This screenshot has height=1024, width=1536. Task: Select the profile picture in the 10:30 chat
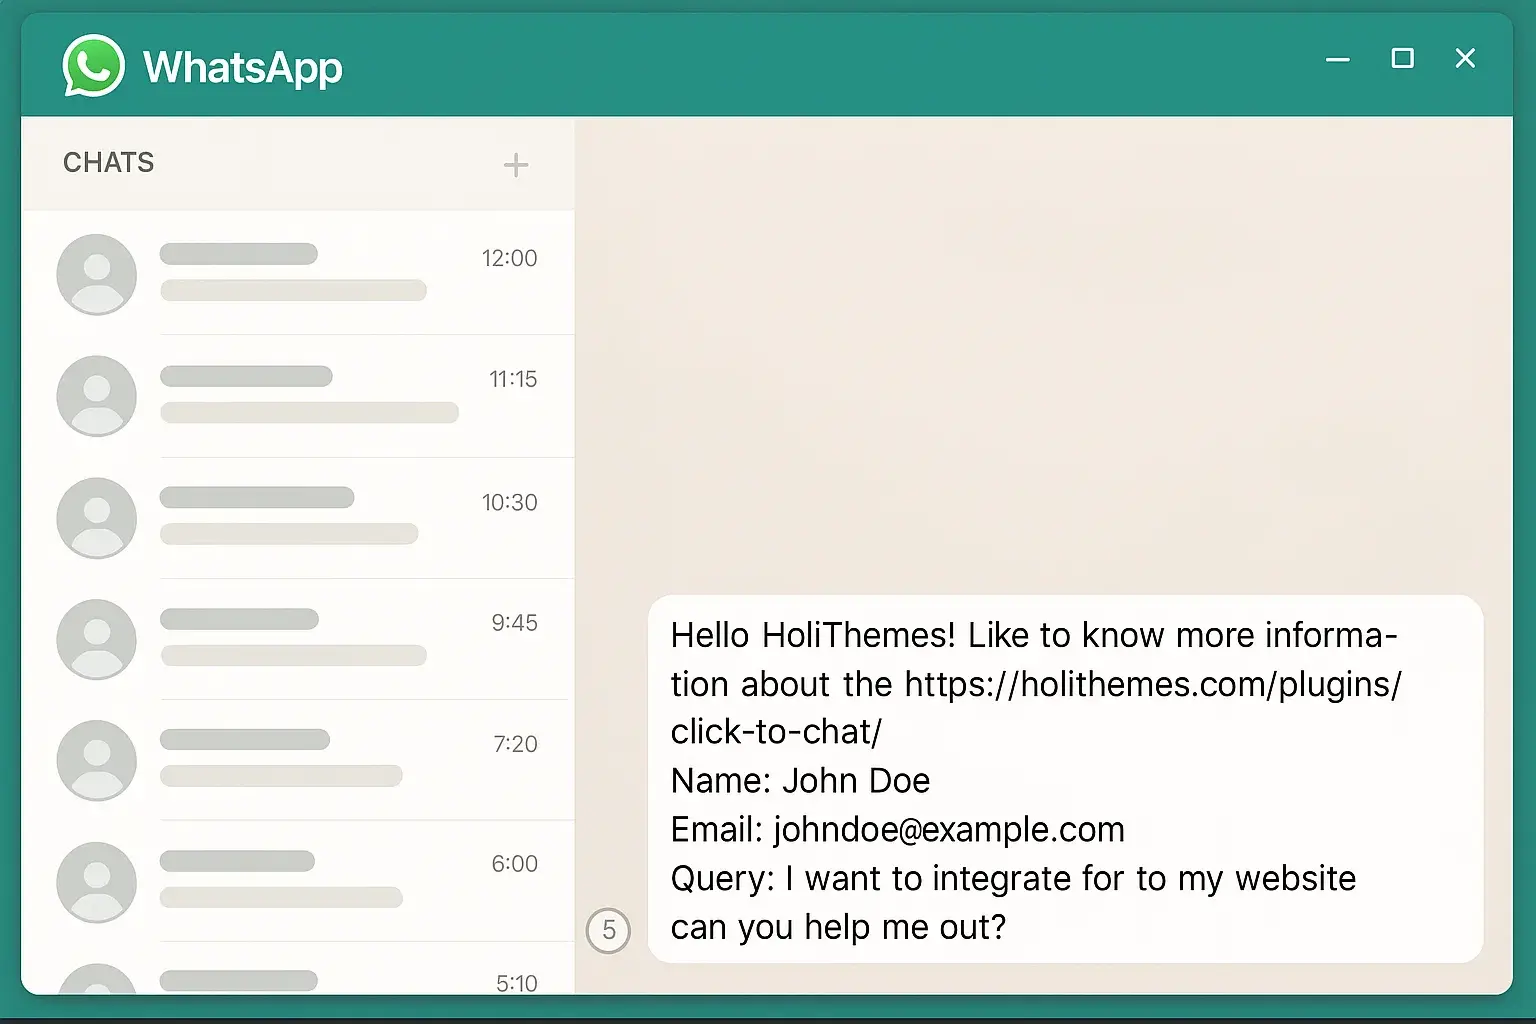(x=97, y=517)
